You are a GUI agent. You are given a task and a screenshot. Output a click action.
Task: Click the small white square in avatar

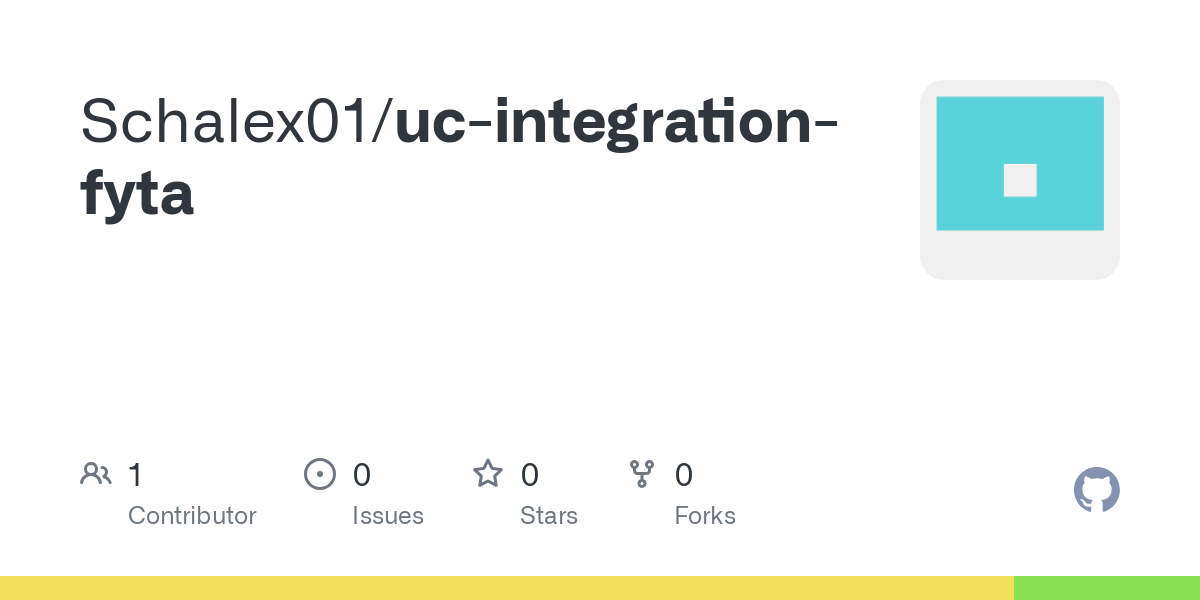tap(1020, 180)
